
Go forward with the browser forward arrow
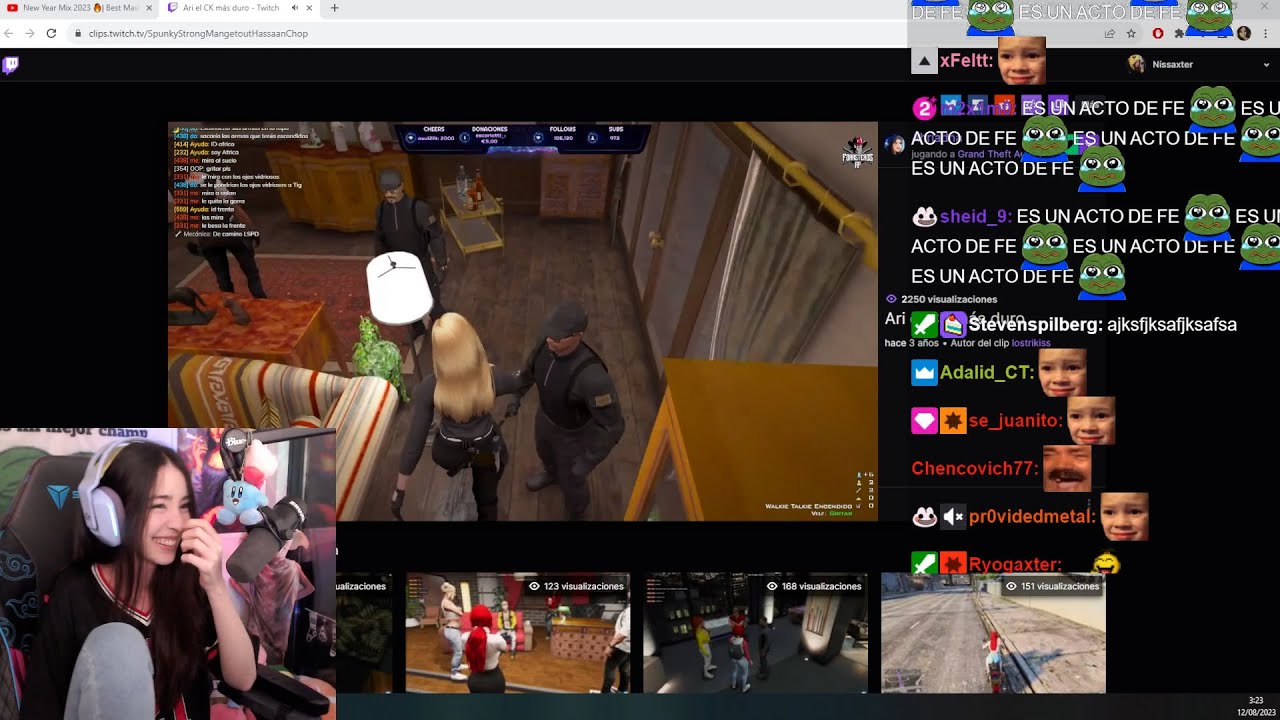click(x=30, y=33)
